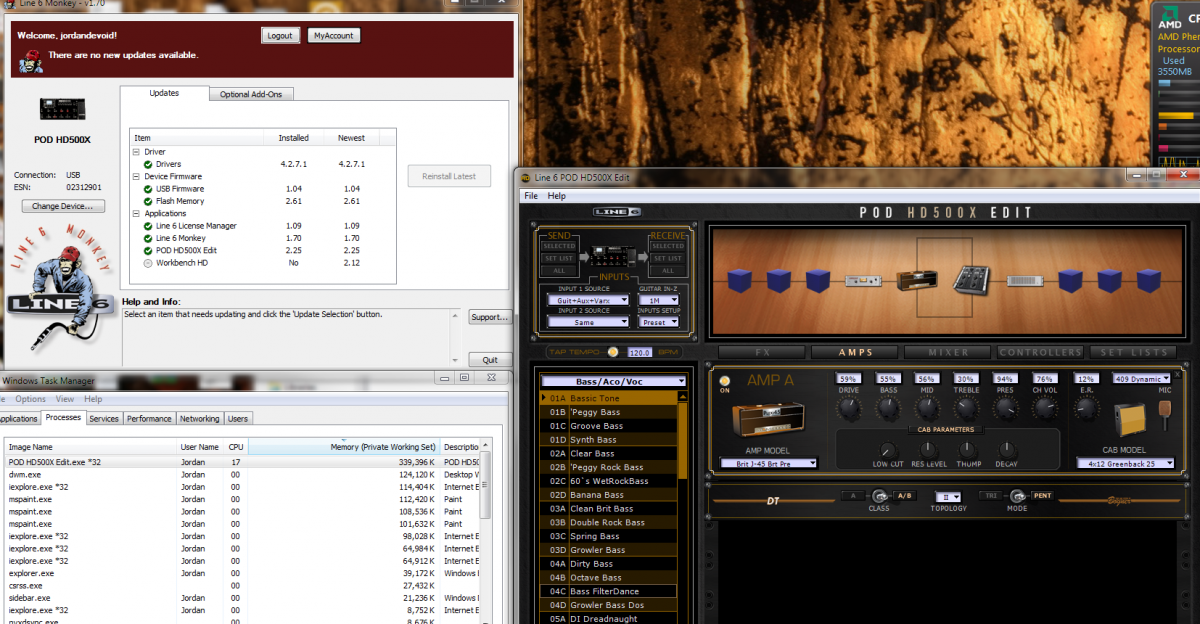Viewport: 1200px width, 624px height.
Task: Toggle Receive SELECTED button
Action: click(667, 246)
